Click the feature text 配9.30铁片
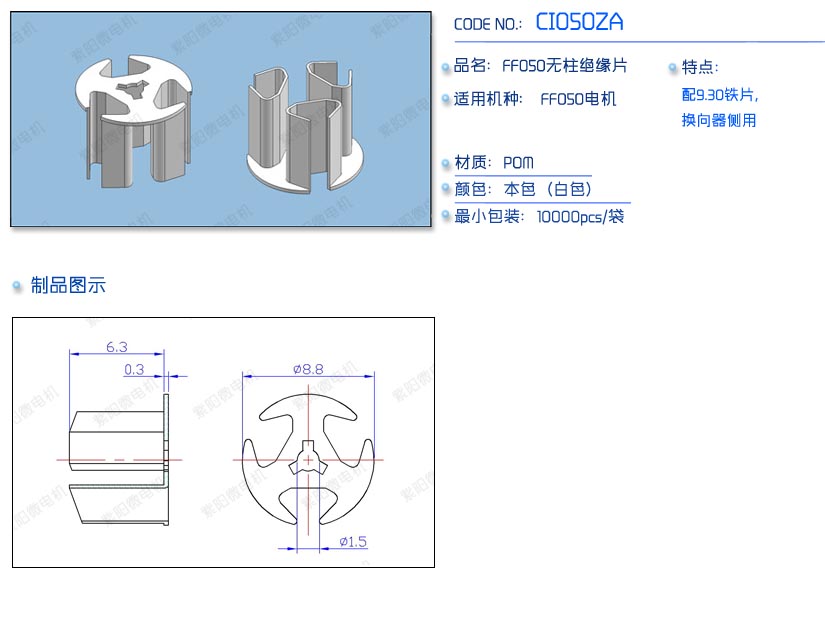The height and width of the screenshot is (617, 825). pos(720,95)
